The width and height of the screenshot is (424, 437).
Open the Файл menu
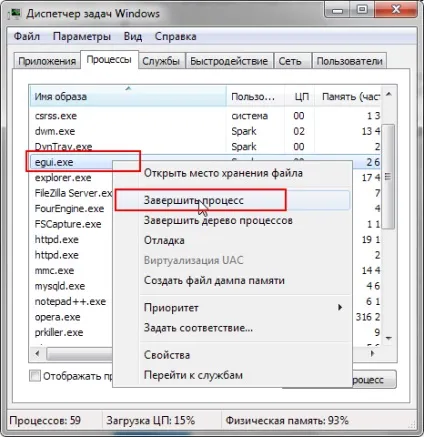click(27, 36)
